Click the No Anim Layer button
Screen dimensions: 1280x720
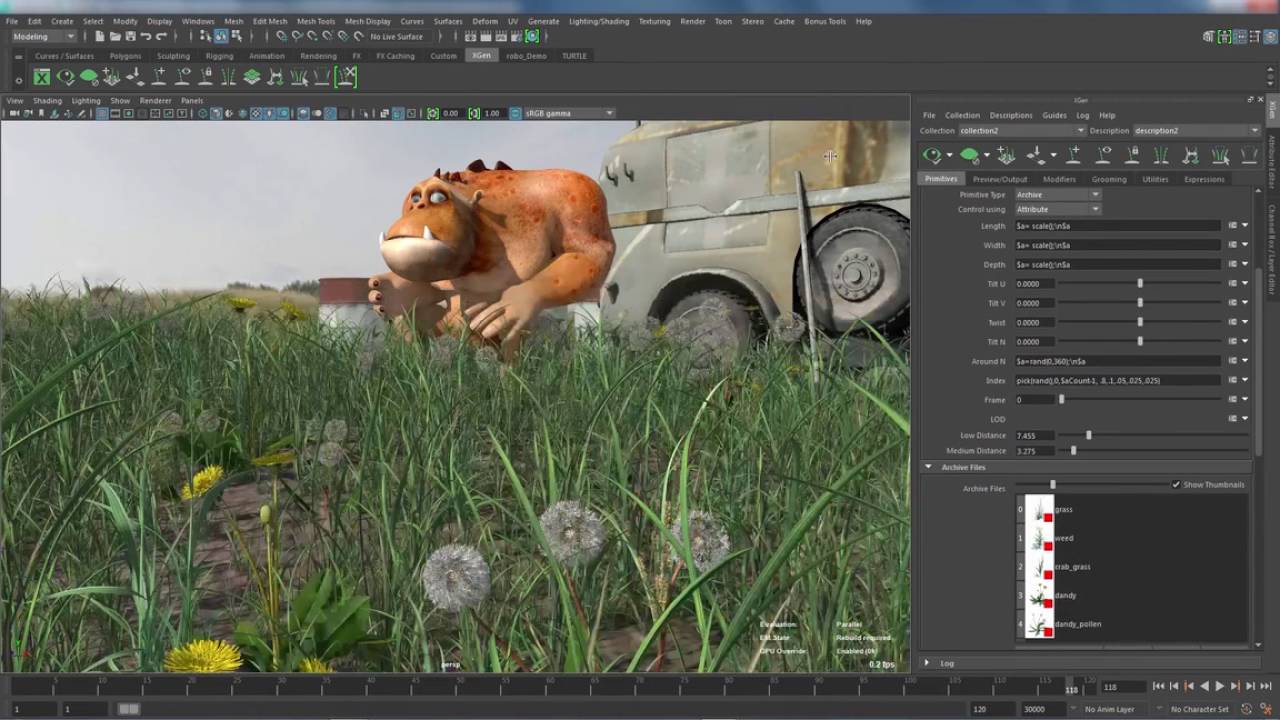tap(1110, 709)
